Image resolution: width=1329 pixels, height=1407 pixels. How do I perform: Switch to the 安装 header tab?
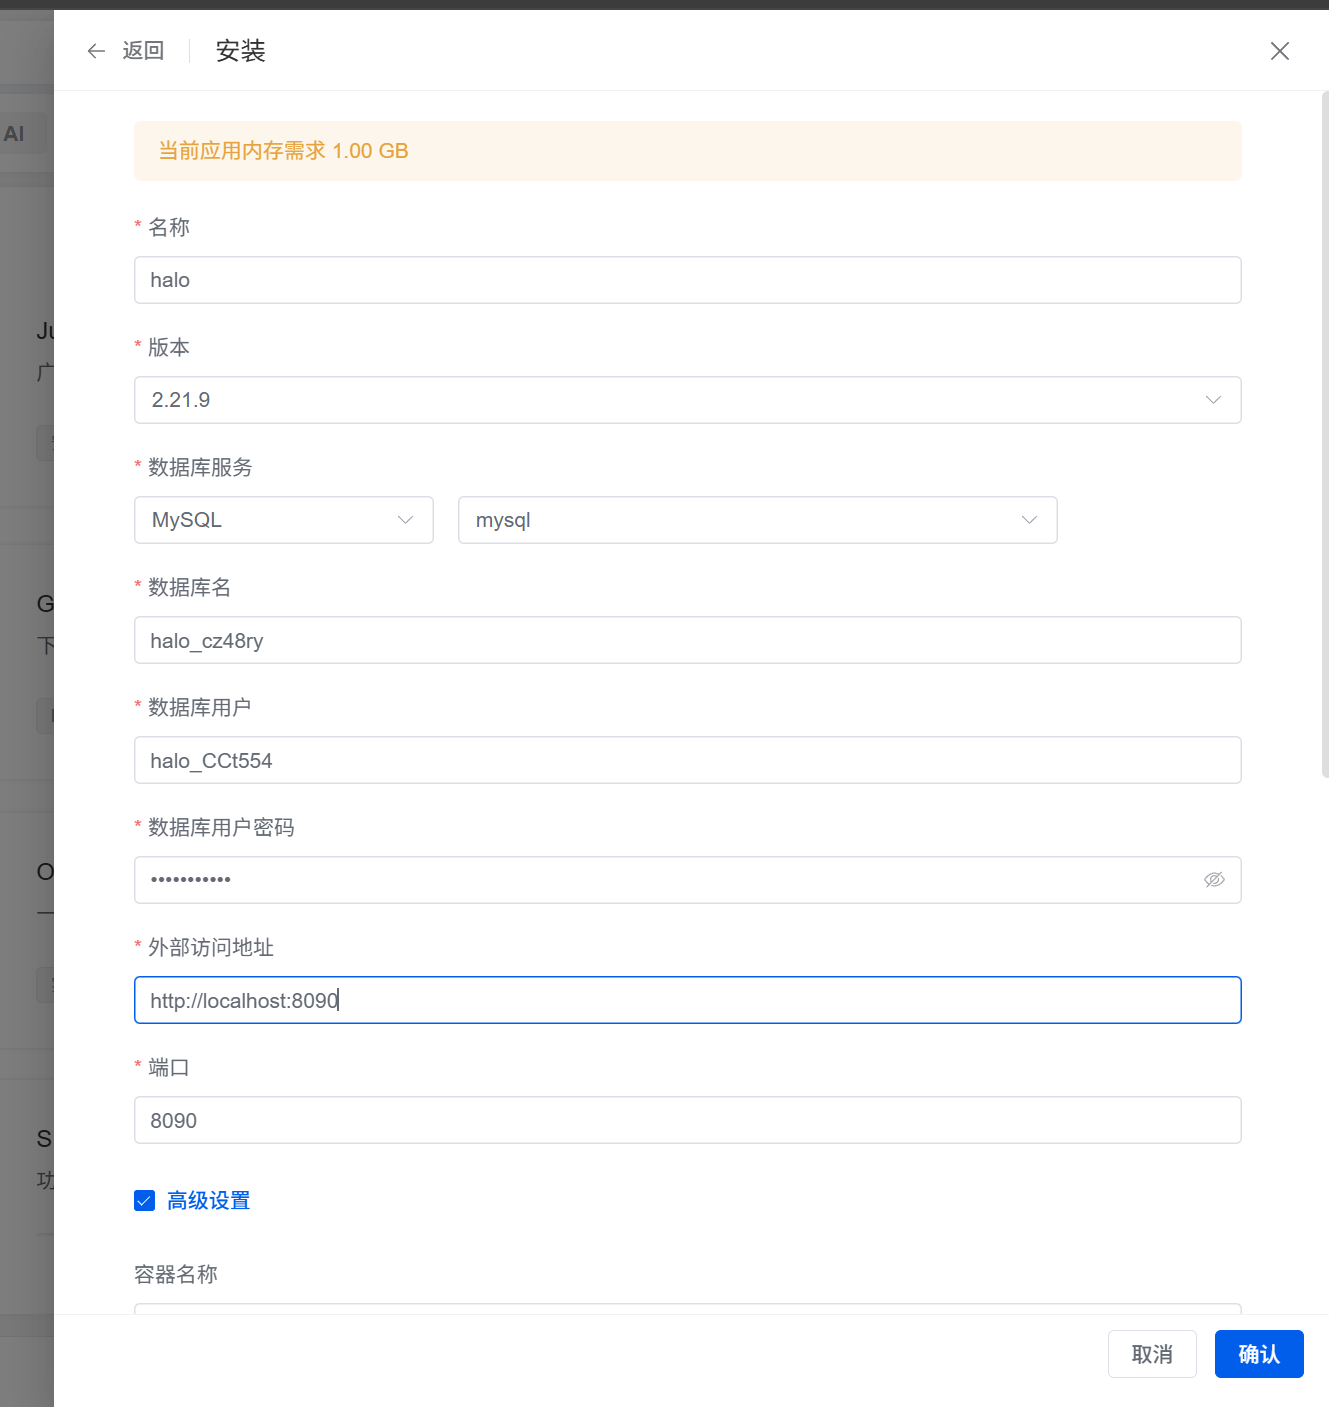coord(239,50)
